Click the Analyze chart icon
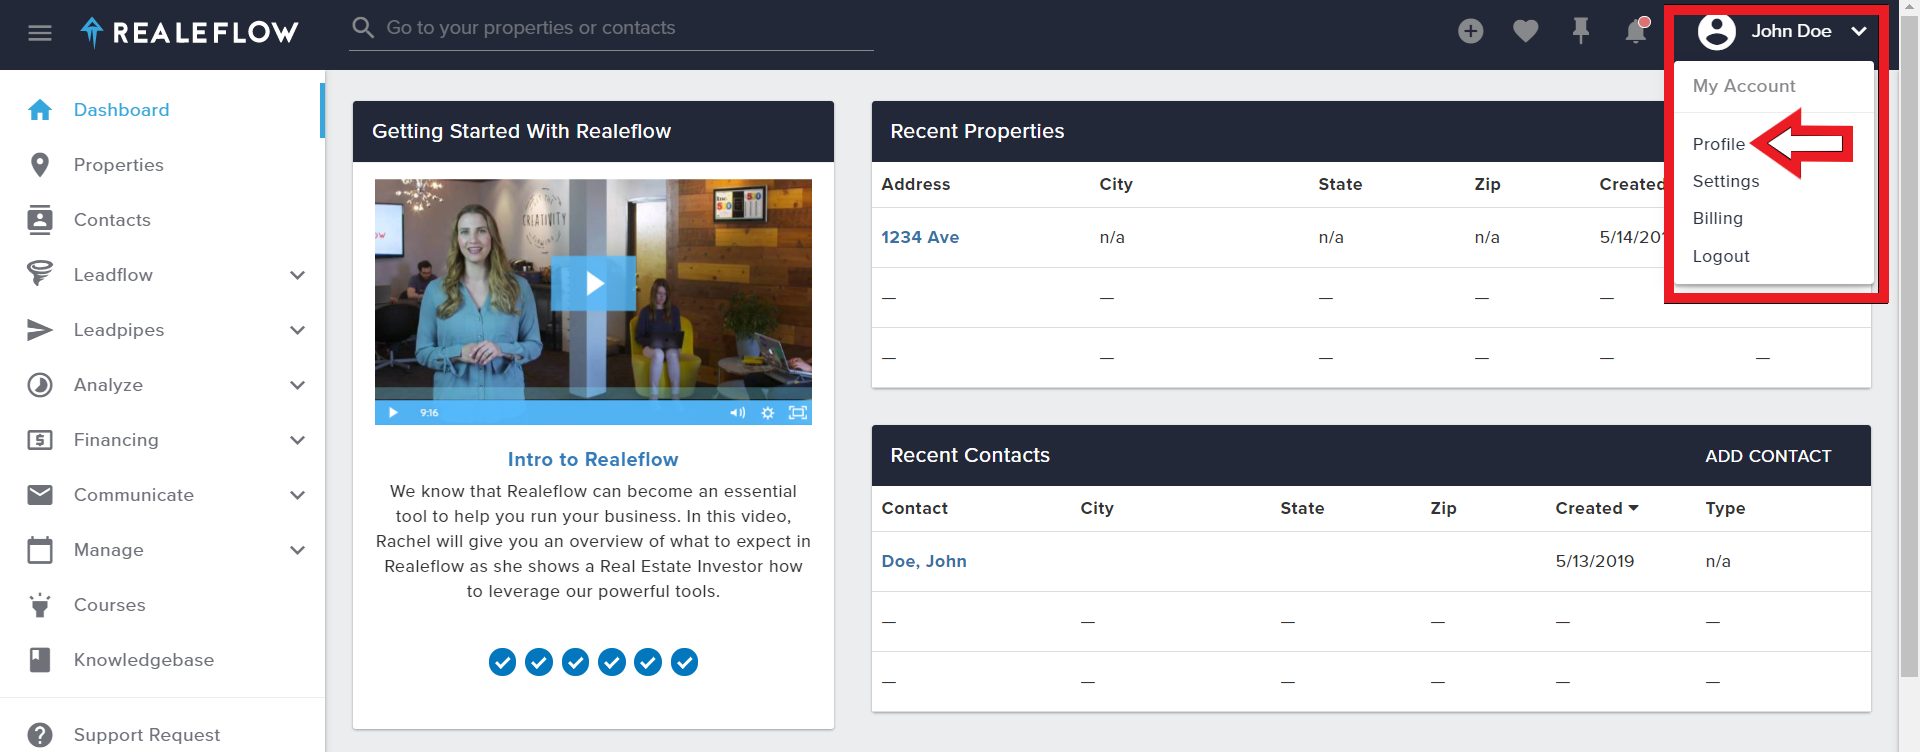Viewport: 1920px width, 752px height. tap(40, 385)
